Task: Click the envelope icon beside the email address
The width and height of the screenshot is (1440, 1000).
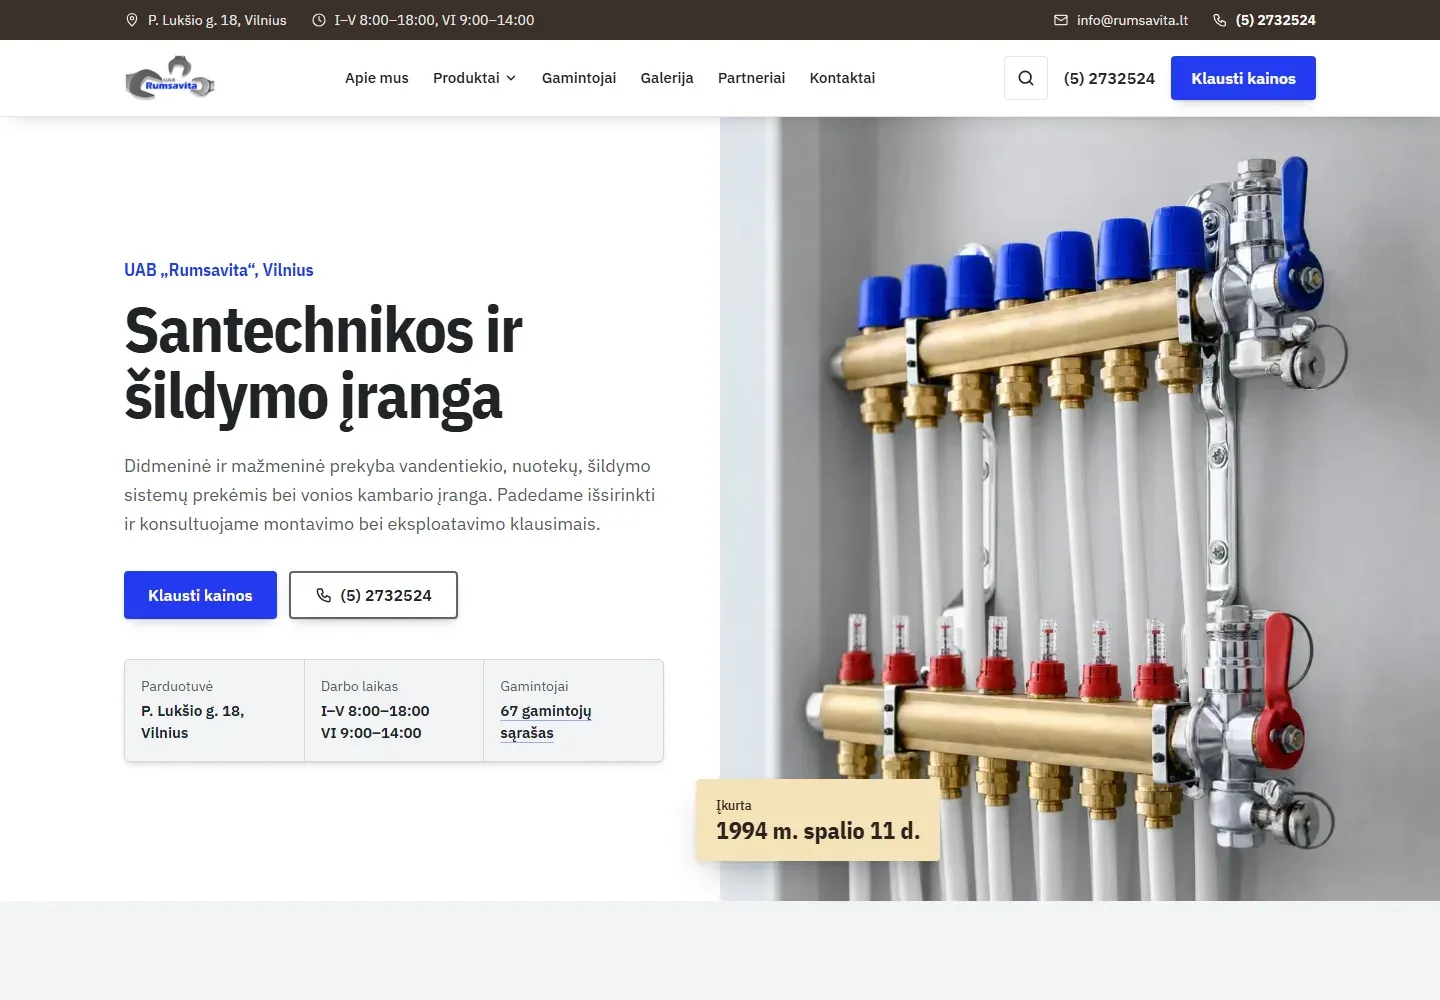Action: pyautogui.click(x=1061, y=20)
